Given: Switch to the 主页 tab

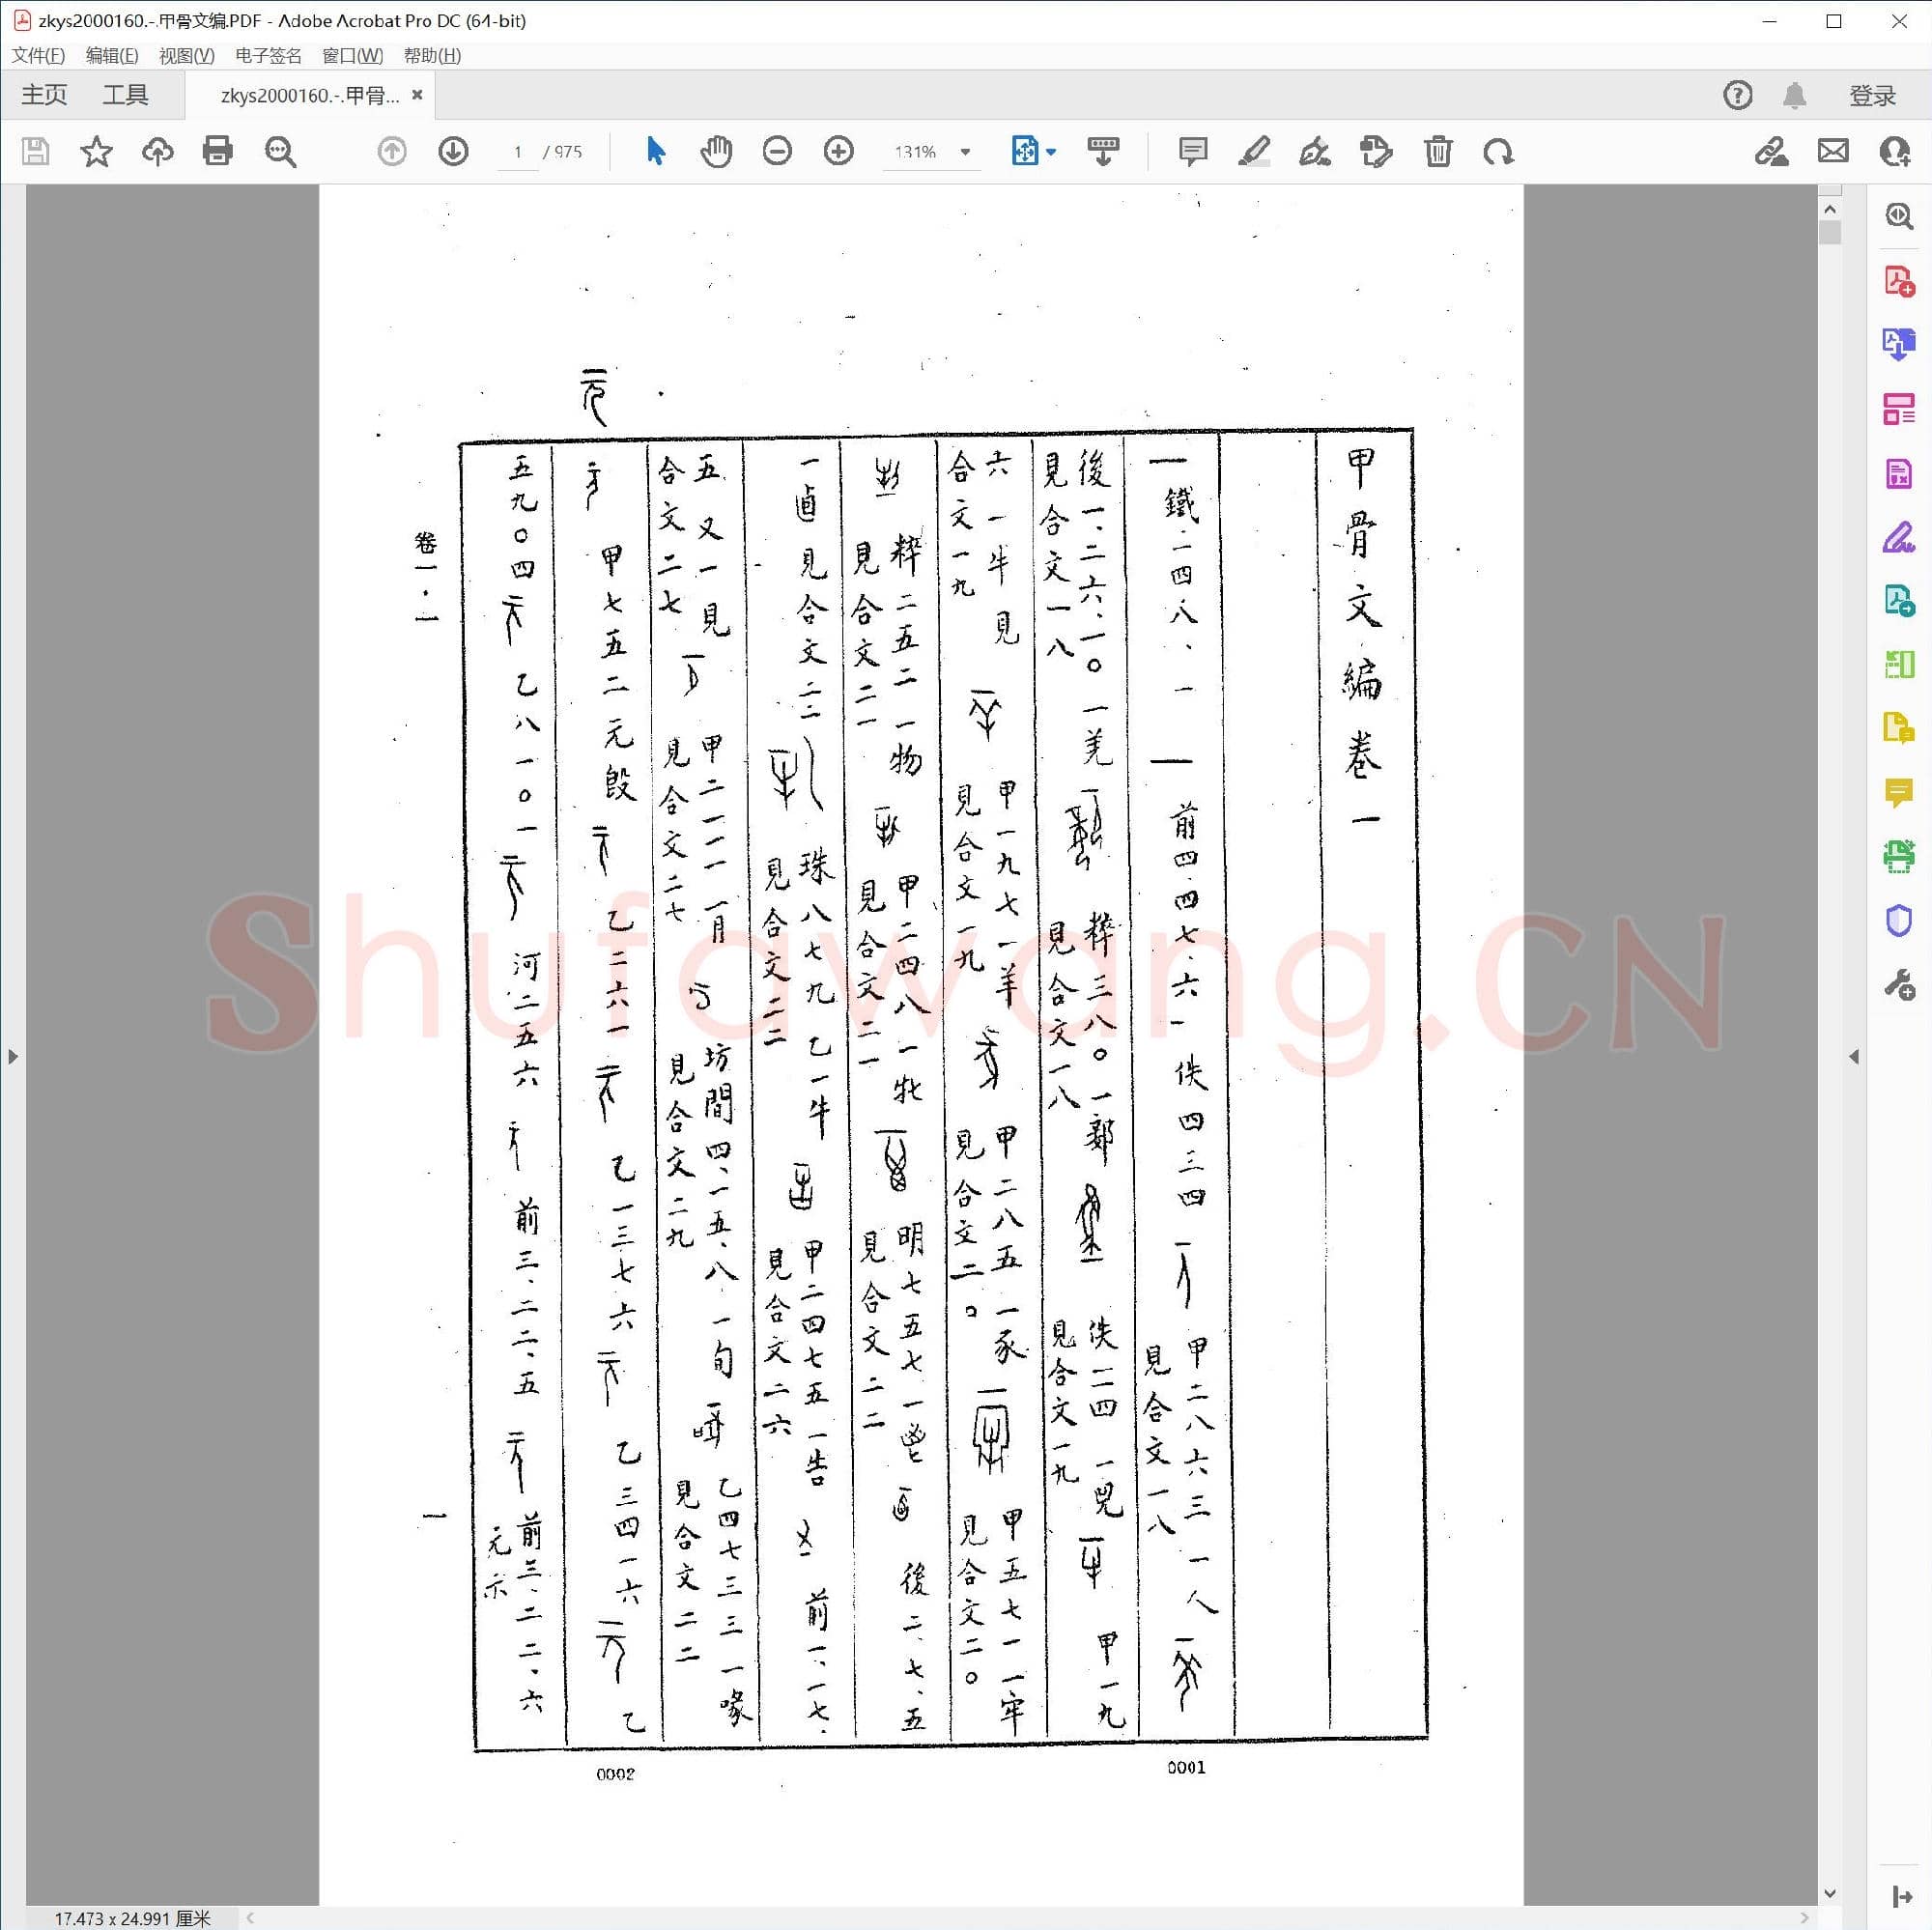Looking at the screenshot, I should coord(44,95).
